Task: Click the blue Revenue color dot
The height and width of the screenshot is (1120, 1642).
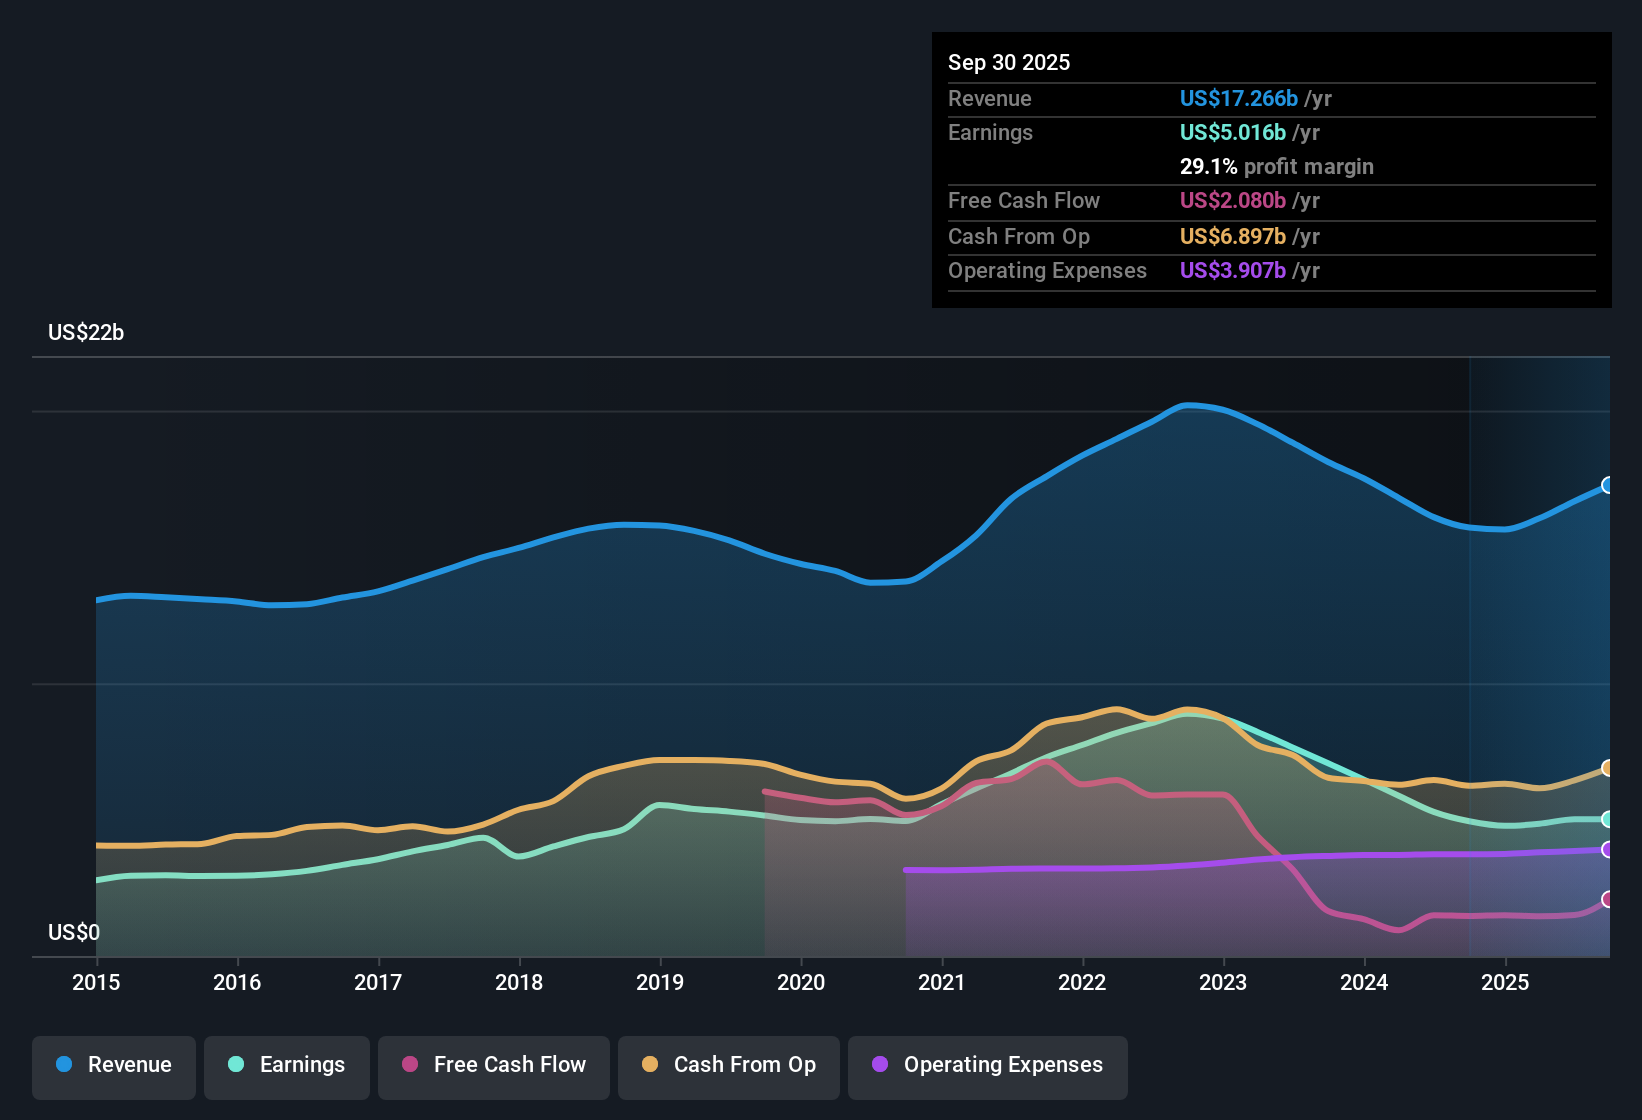Action: coord(63,1065)
